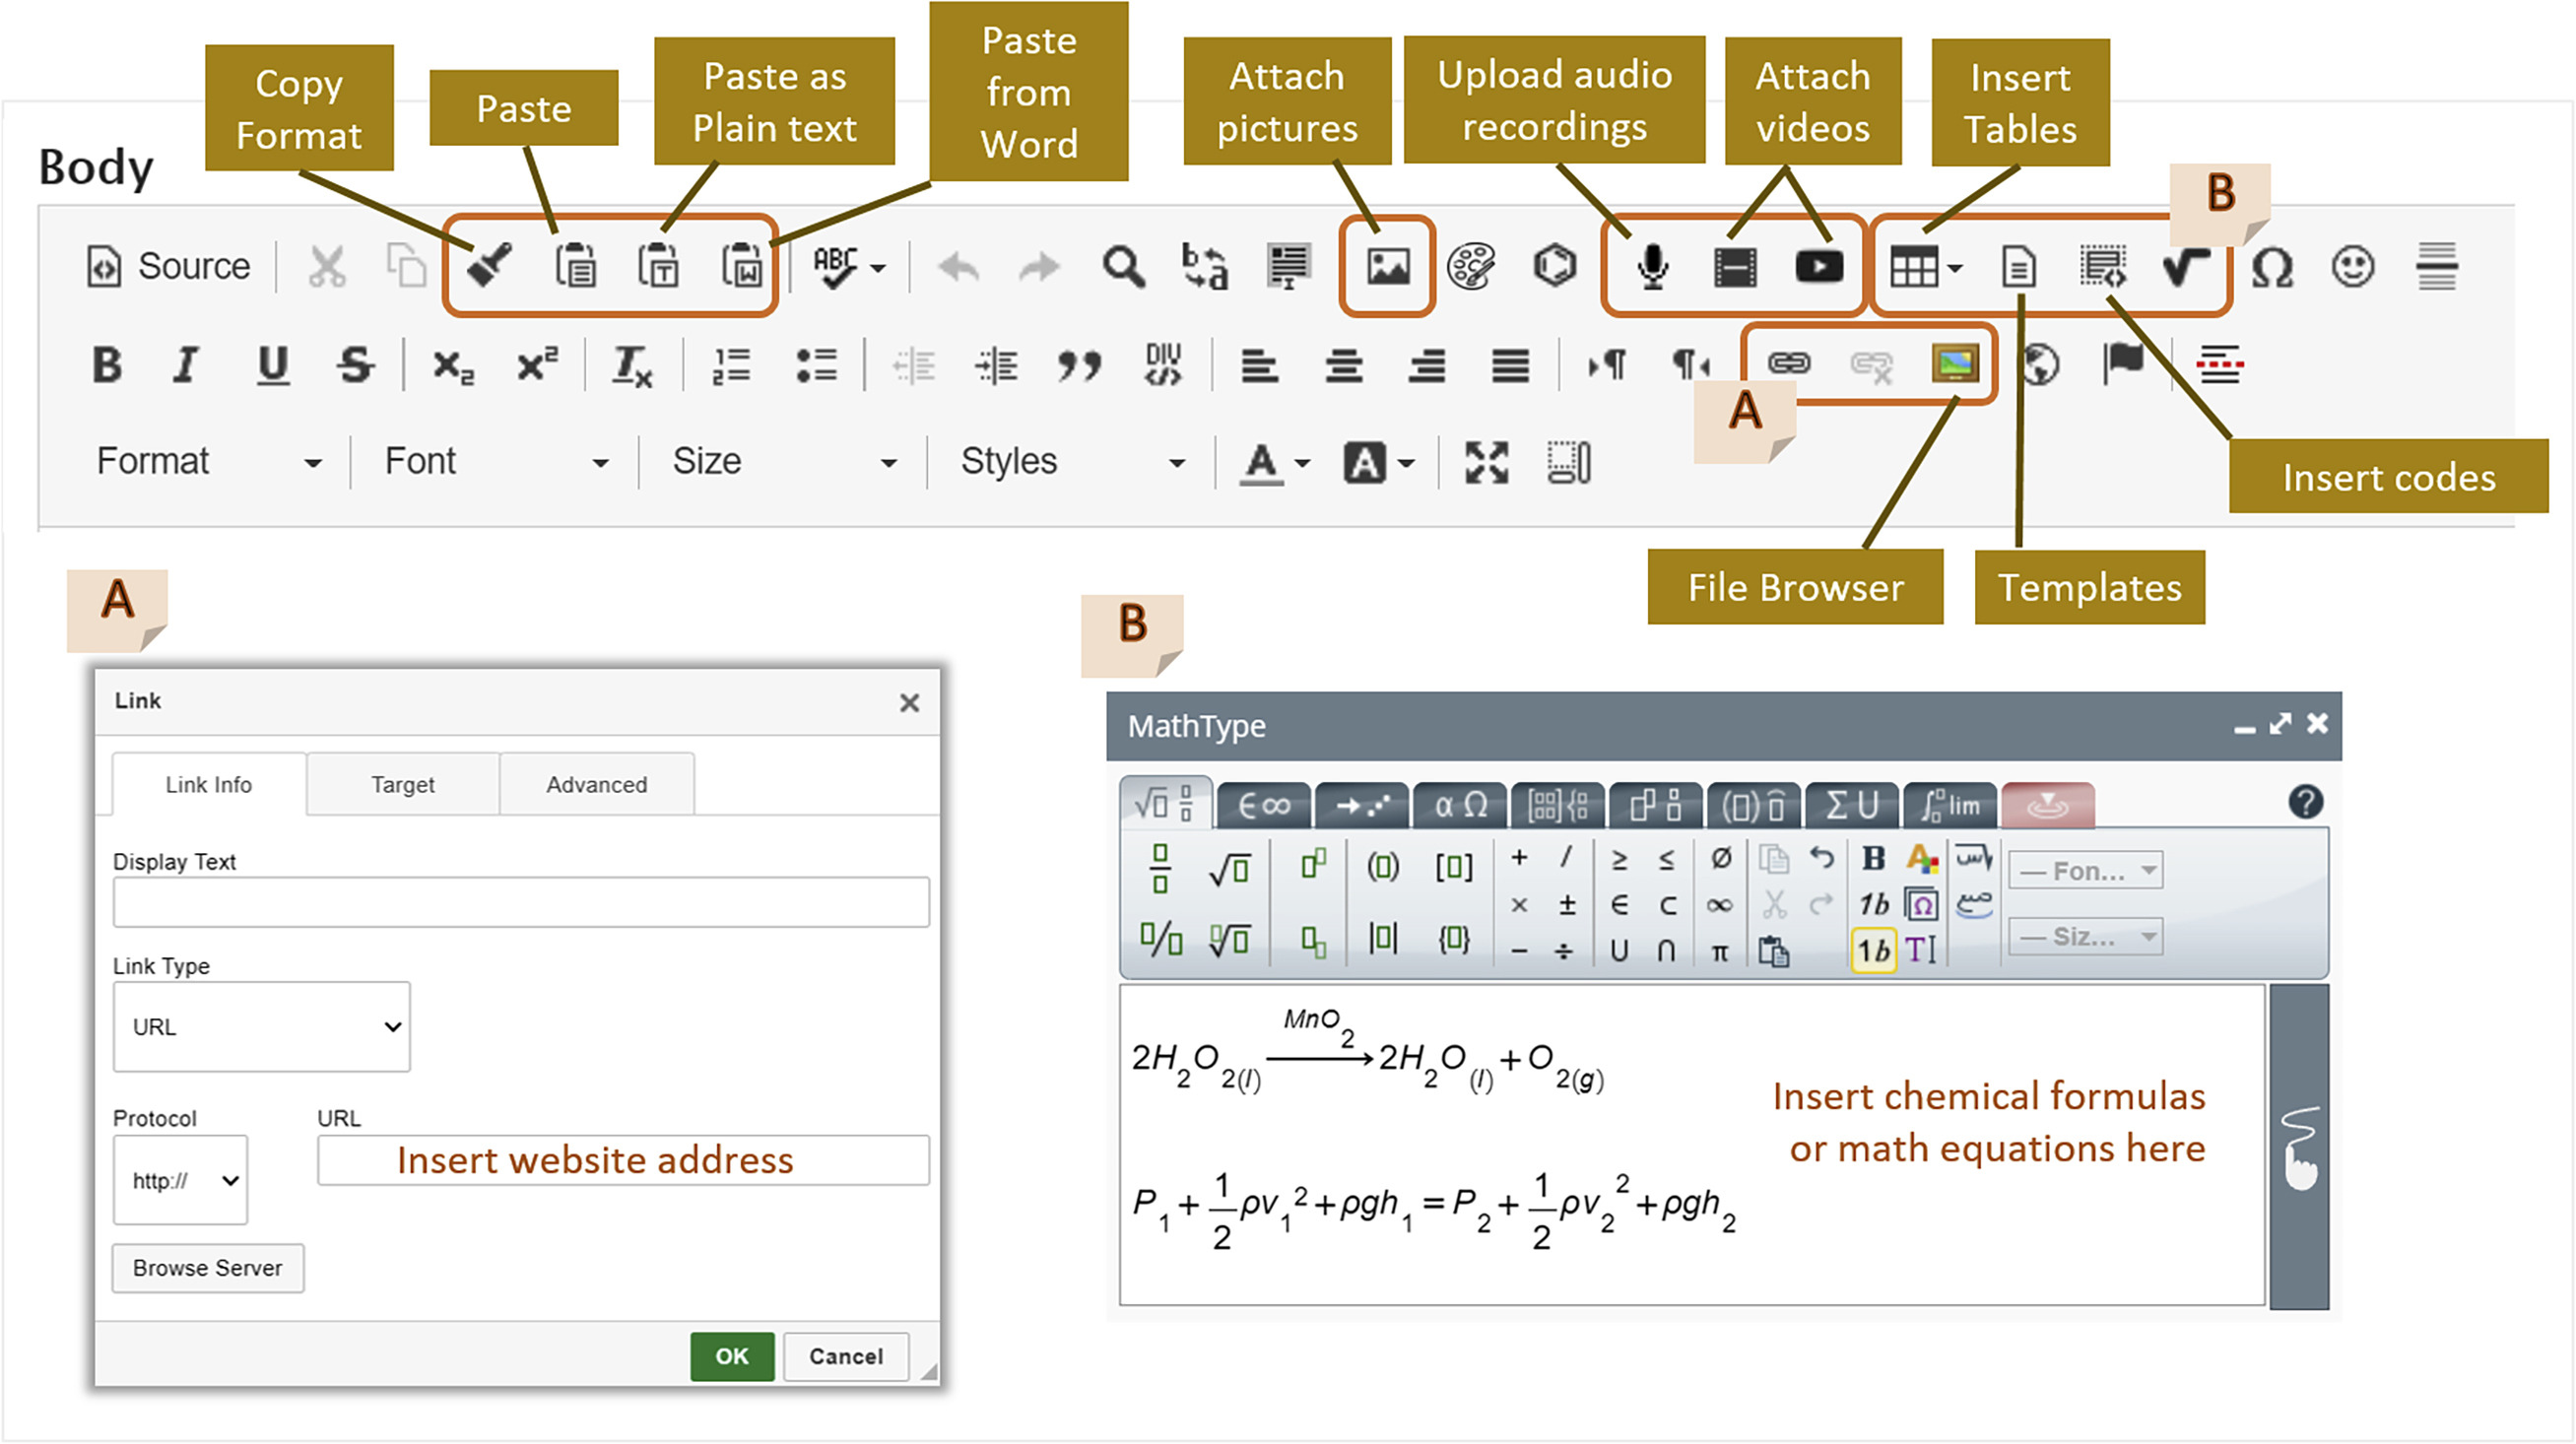Toggle the block quote
Image resolution: width=2576 pixels, height=1444 pixels.
pos(1079,366)
